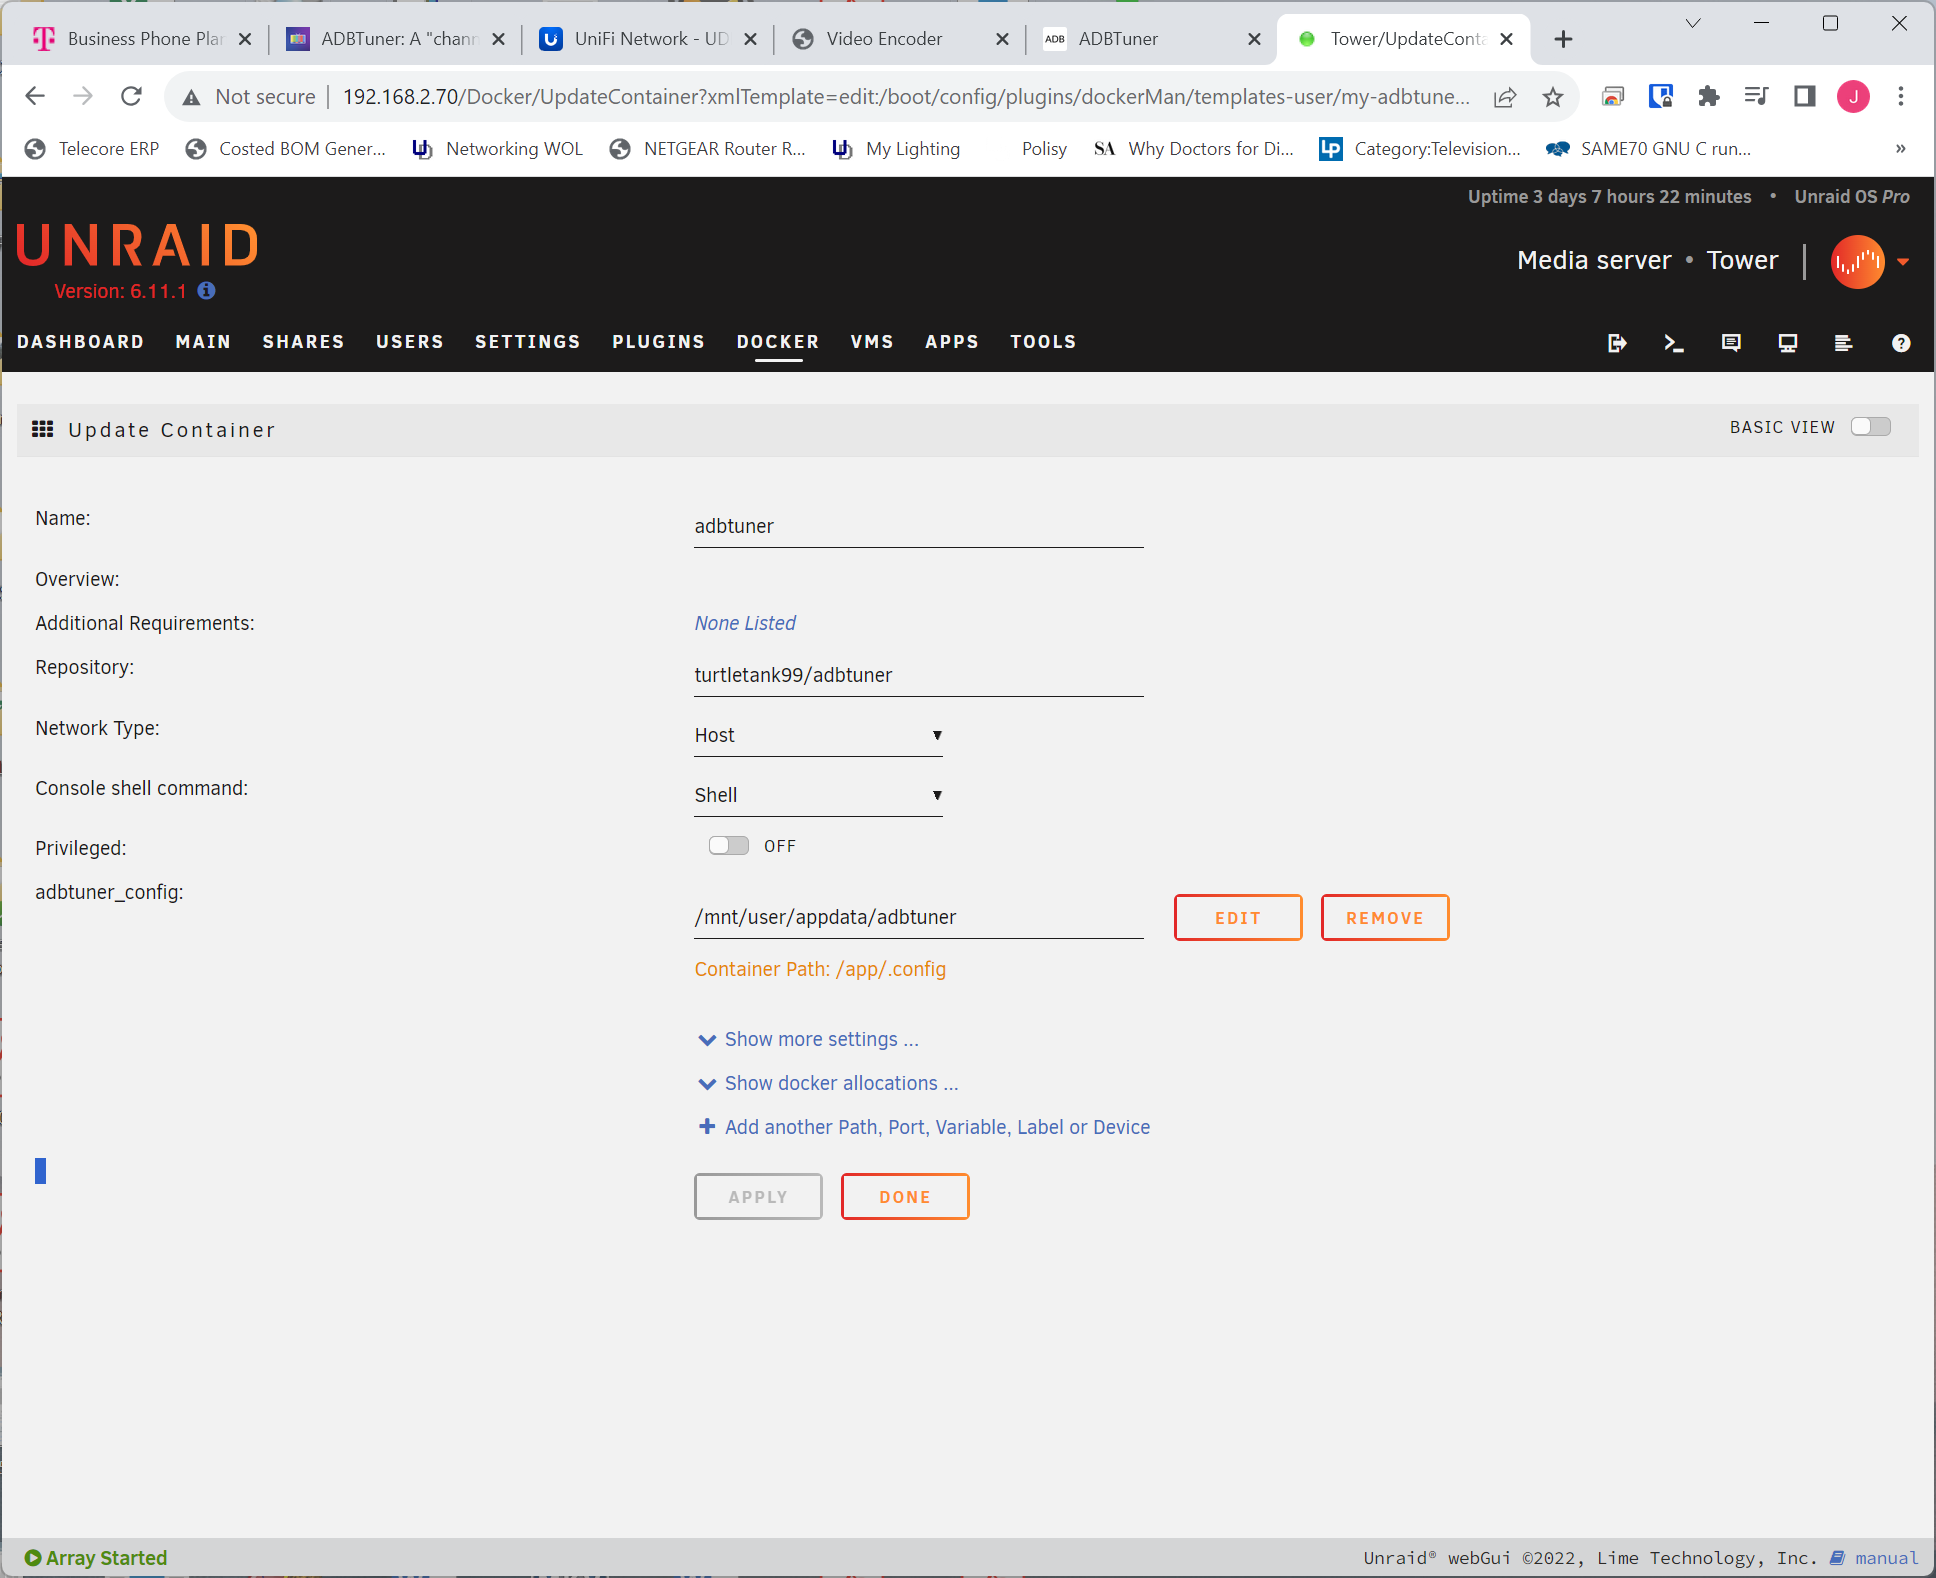The width and height of the screenshot is (1936, 1578).
Task: Click Add another Path, Port, Variable link
Action: (936, 1127)
